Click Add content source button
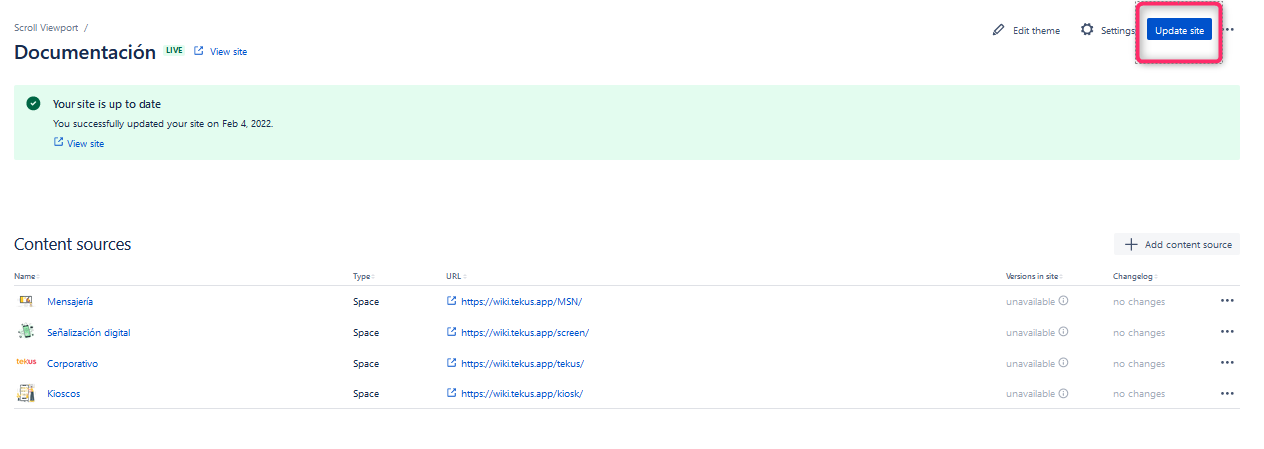Image resolution: width=1264 pixels, height=449 pixels. pos(1177,244)
